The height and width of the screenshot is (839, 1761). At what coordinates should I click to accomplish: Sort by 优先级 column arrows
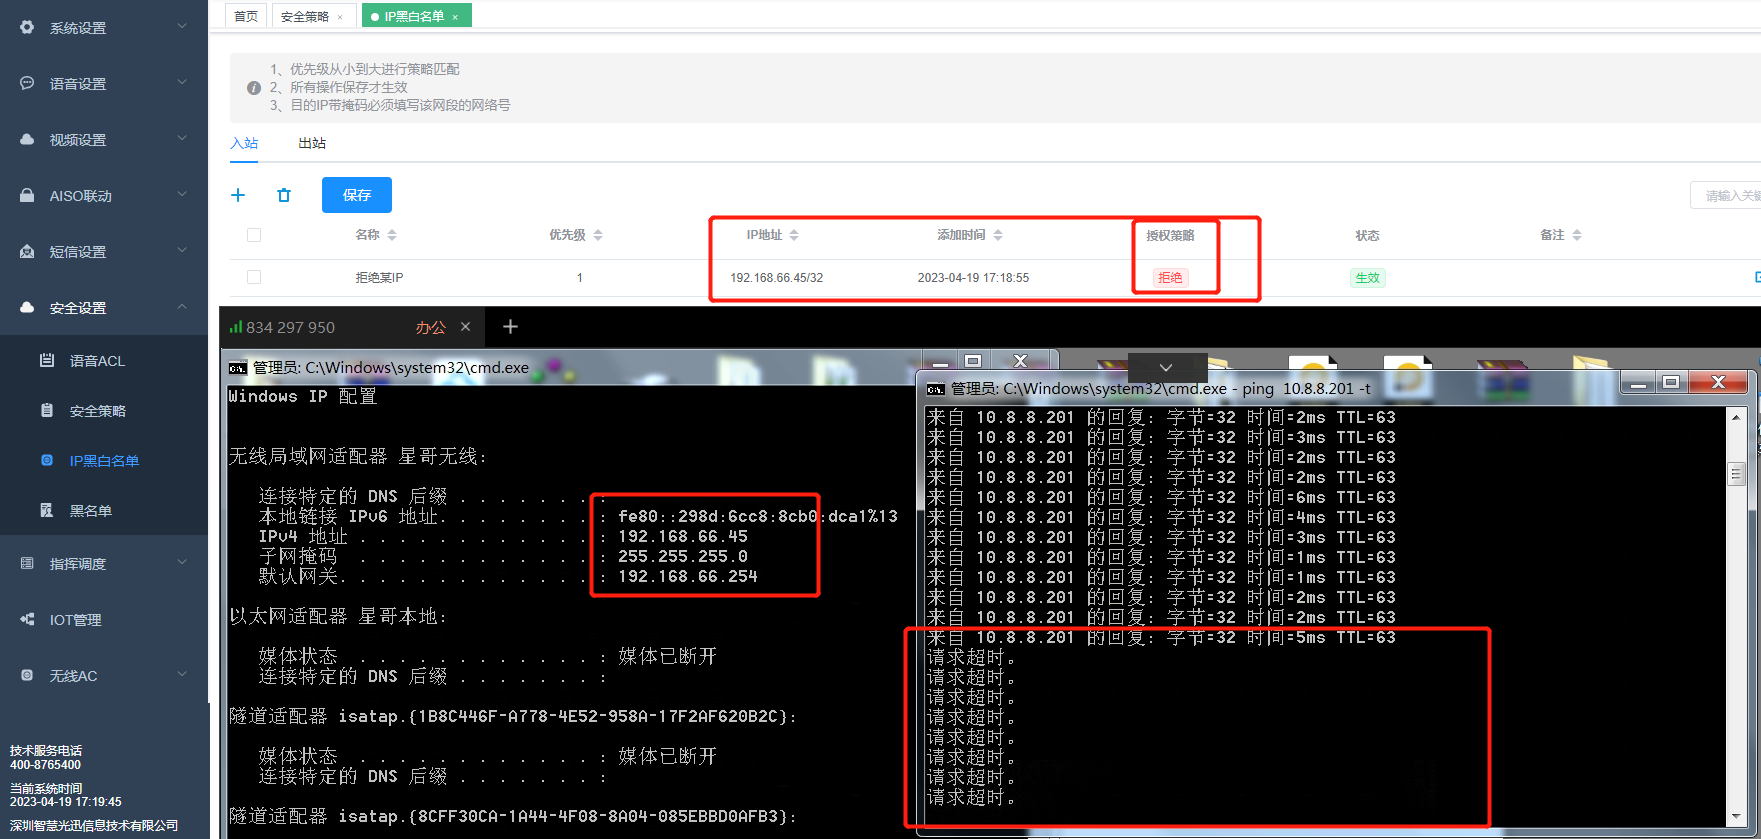click(x=598, y=235)
